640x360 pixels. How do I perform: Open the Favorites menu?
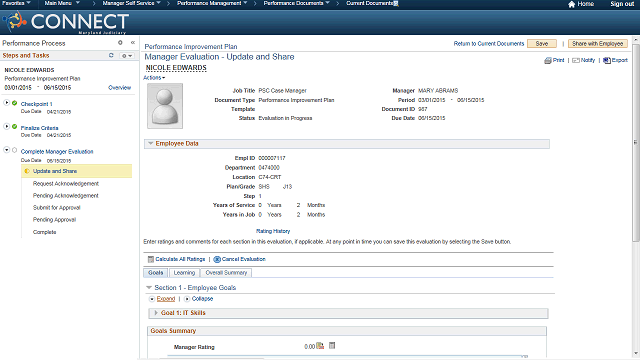pos(16,3)
